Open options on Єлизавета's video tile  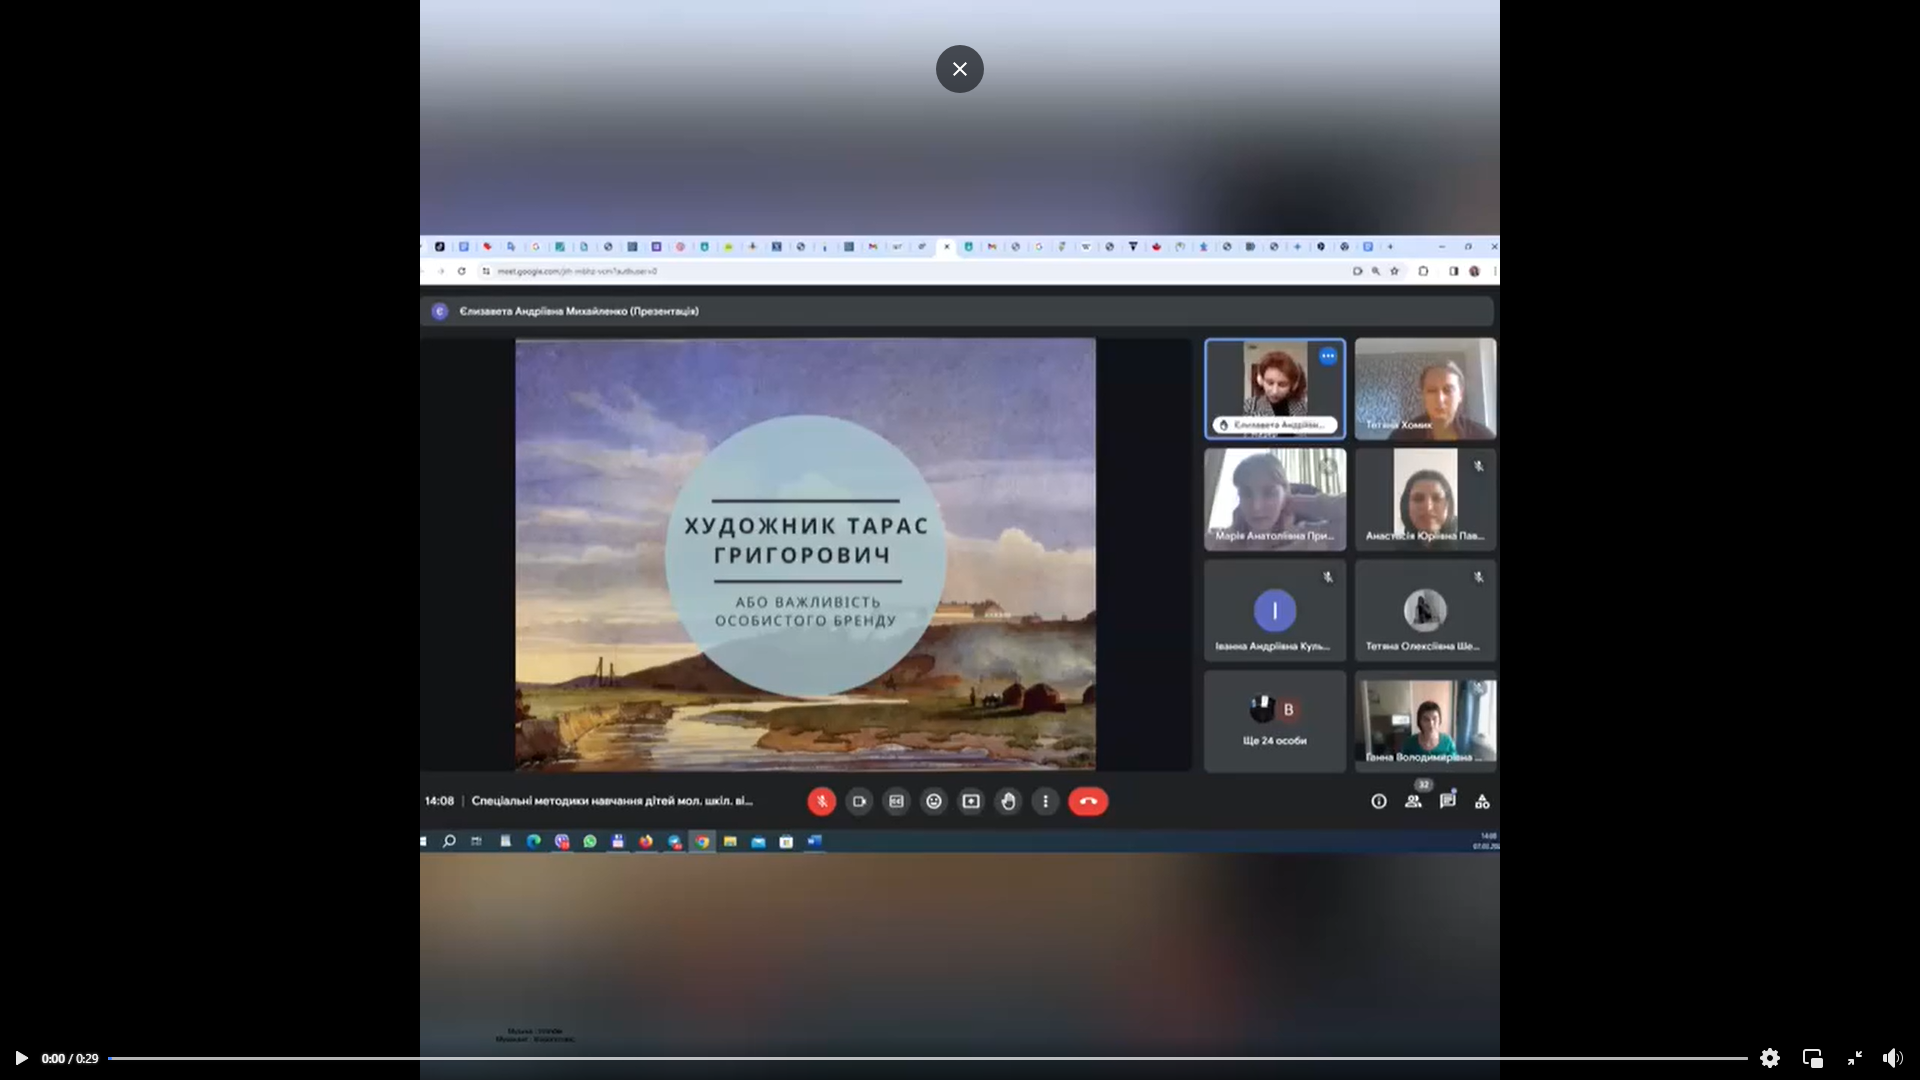[x=1327, y=356]
